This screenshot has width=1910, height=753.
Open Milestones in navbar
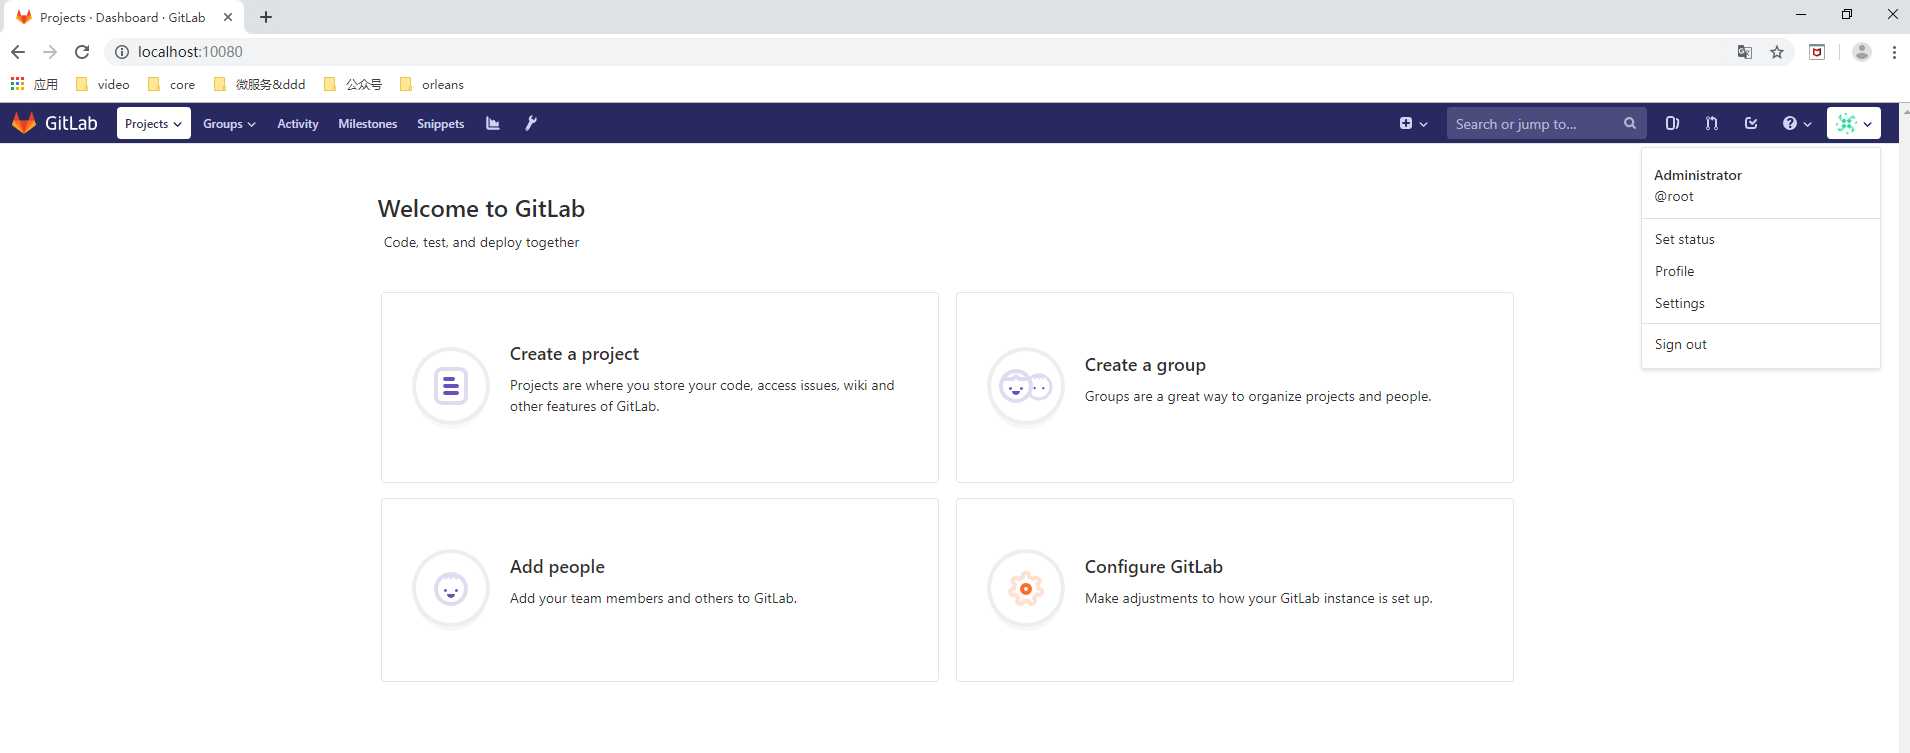[368, 123]
